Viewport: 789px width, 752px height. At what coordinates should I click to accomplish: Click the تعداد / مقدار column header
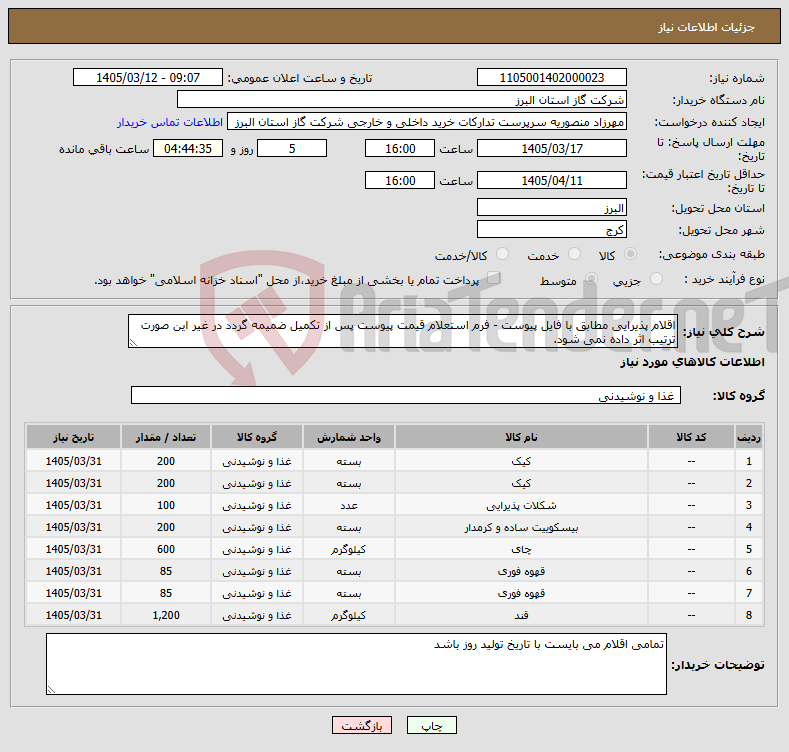tap(166, 437)
